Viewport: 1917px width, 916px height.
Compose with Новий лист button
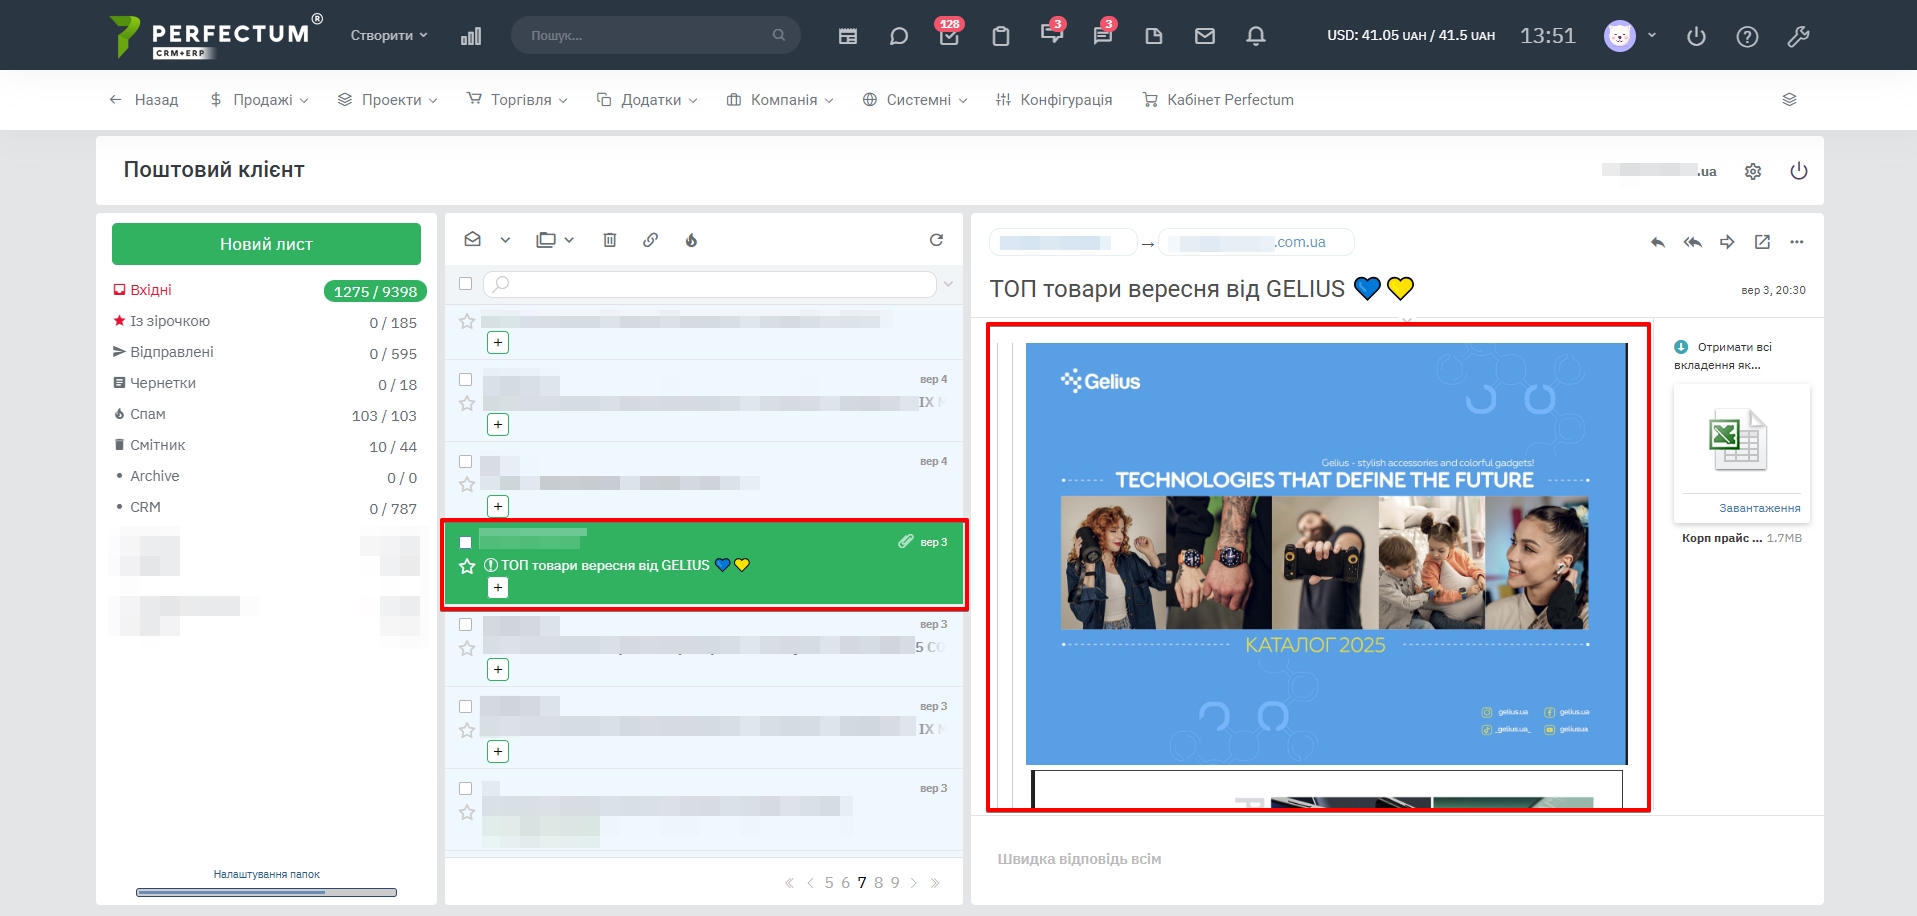pos(266,244)
